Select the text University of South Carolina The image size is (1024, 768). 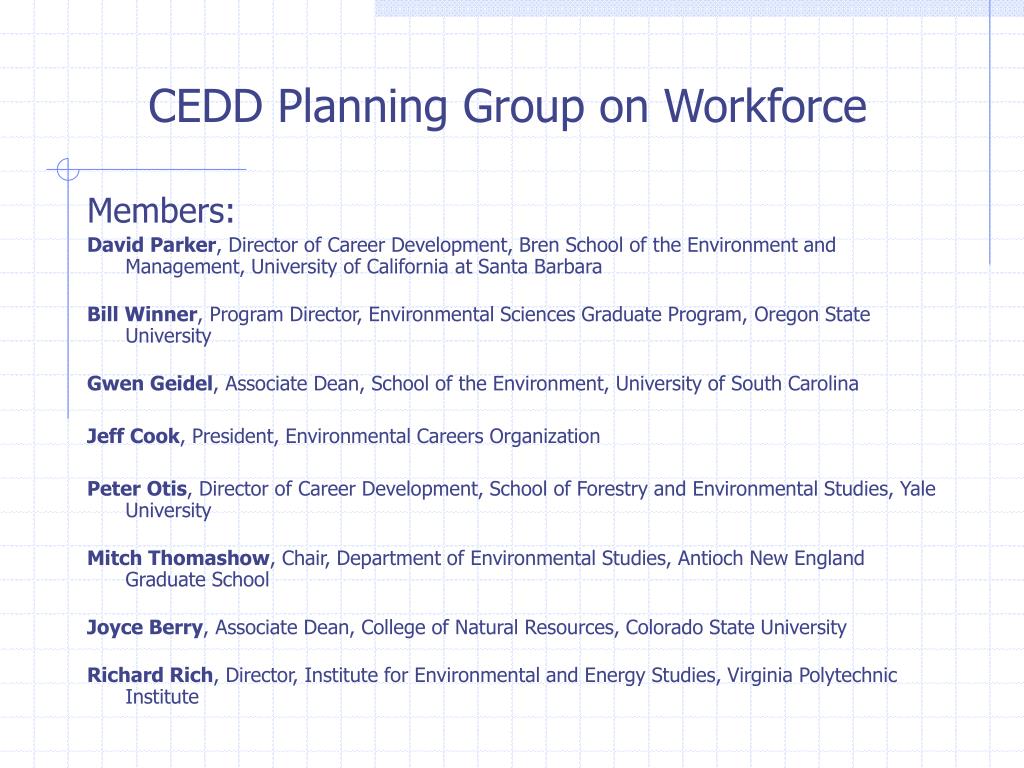(737, 383)
